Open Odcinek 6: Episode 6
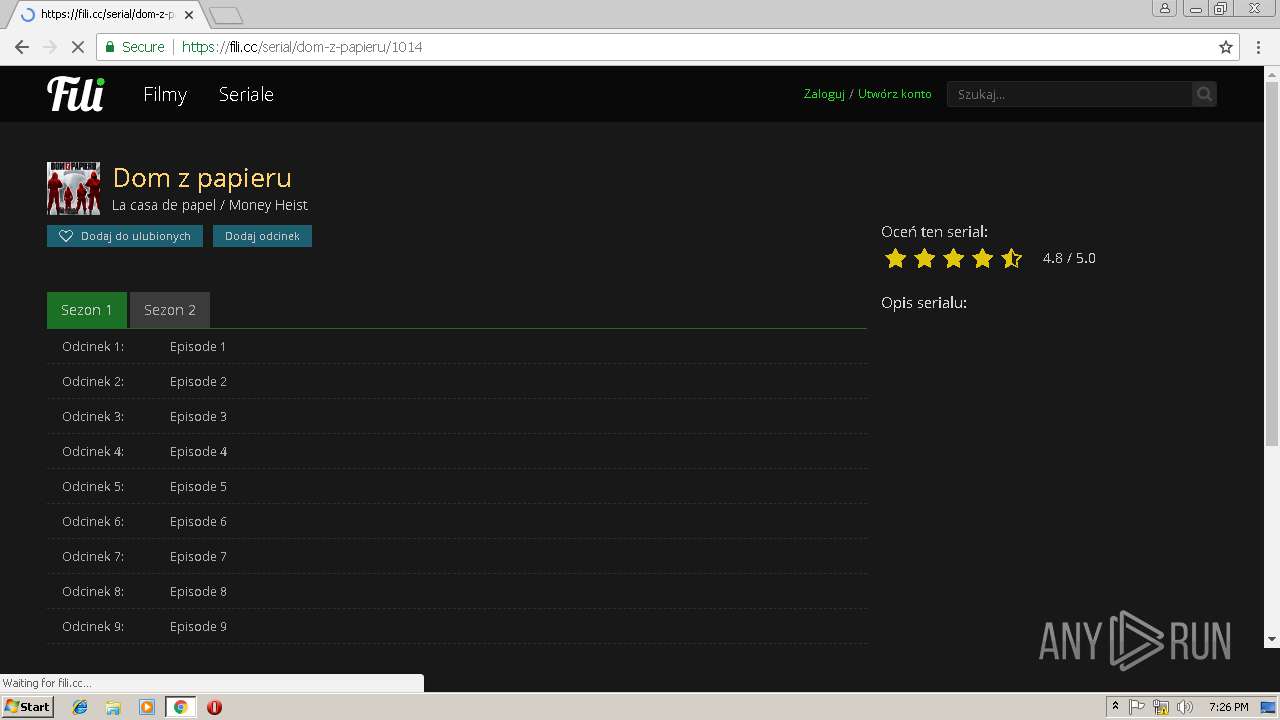The height and width of the screenshot is (720, 1280). [457, 521]
